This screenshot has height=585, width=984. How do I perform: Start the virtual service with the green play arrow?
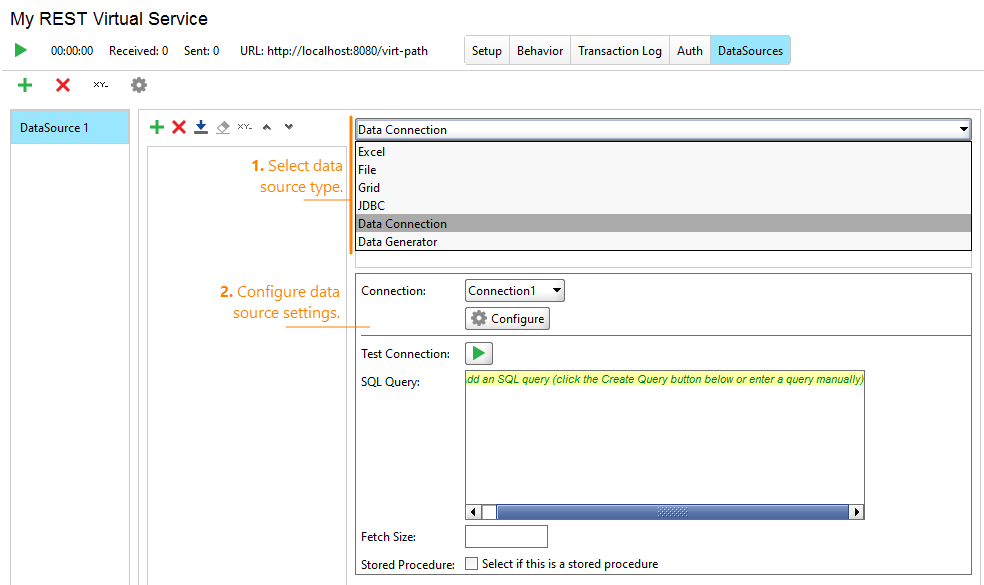tap(19, 49)
